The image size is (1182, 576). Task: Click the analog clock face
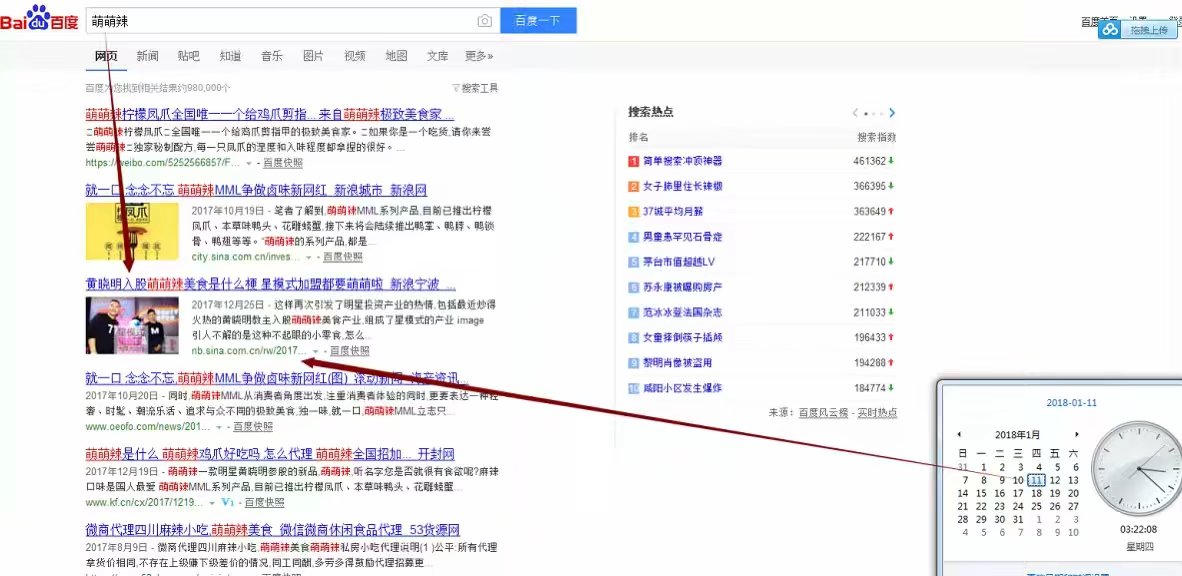[1137, 468]
